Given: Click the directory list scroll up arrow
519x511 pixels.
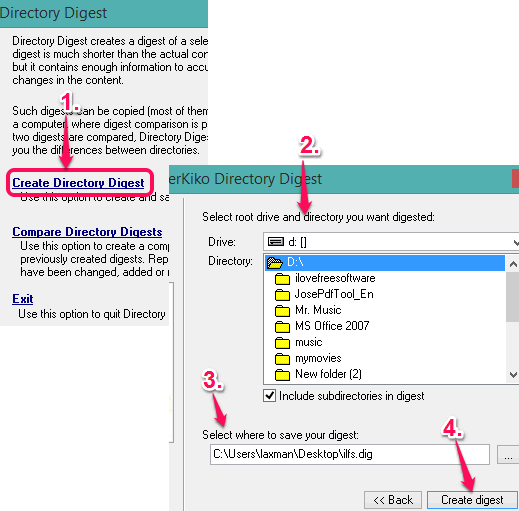Looking at the screenshot, I should point(513,264).
